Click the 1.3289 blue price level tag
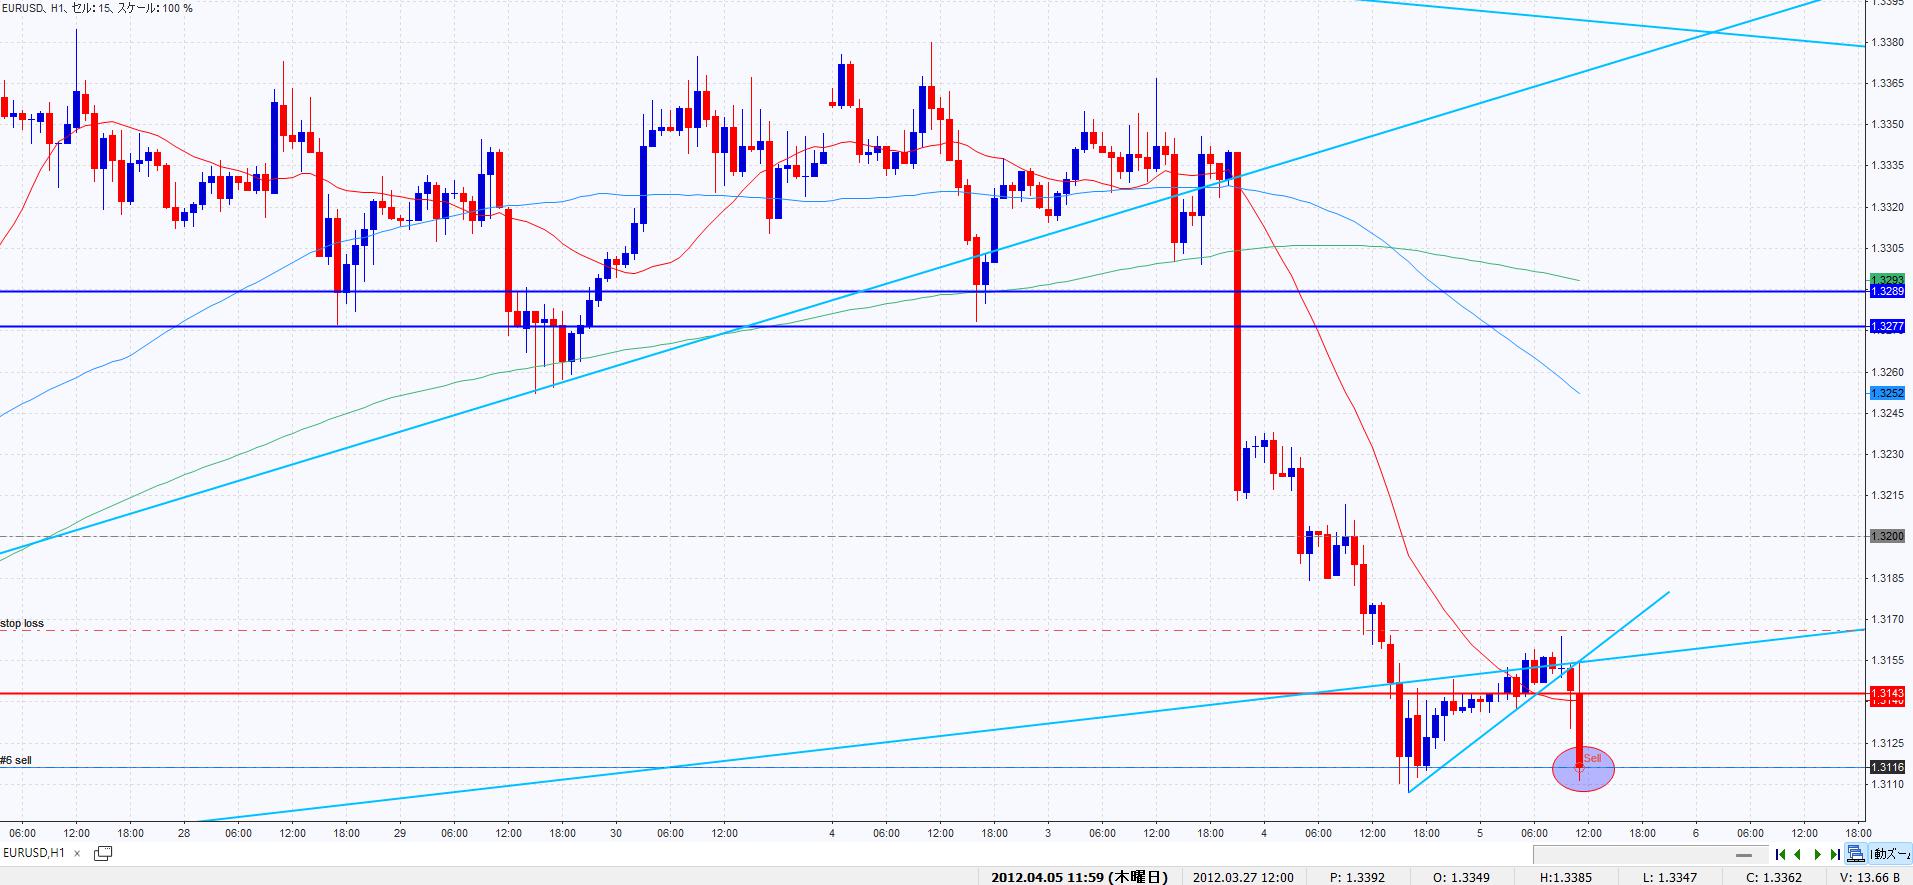This screenshot has width=1913, height=885. click(1887, 291)
